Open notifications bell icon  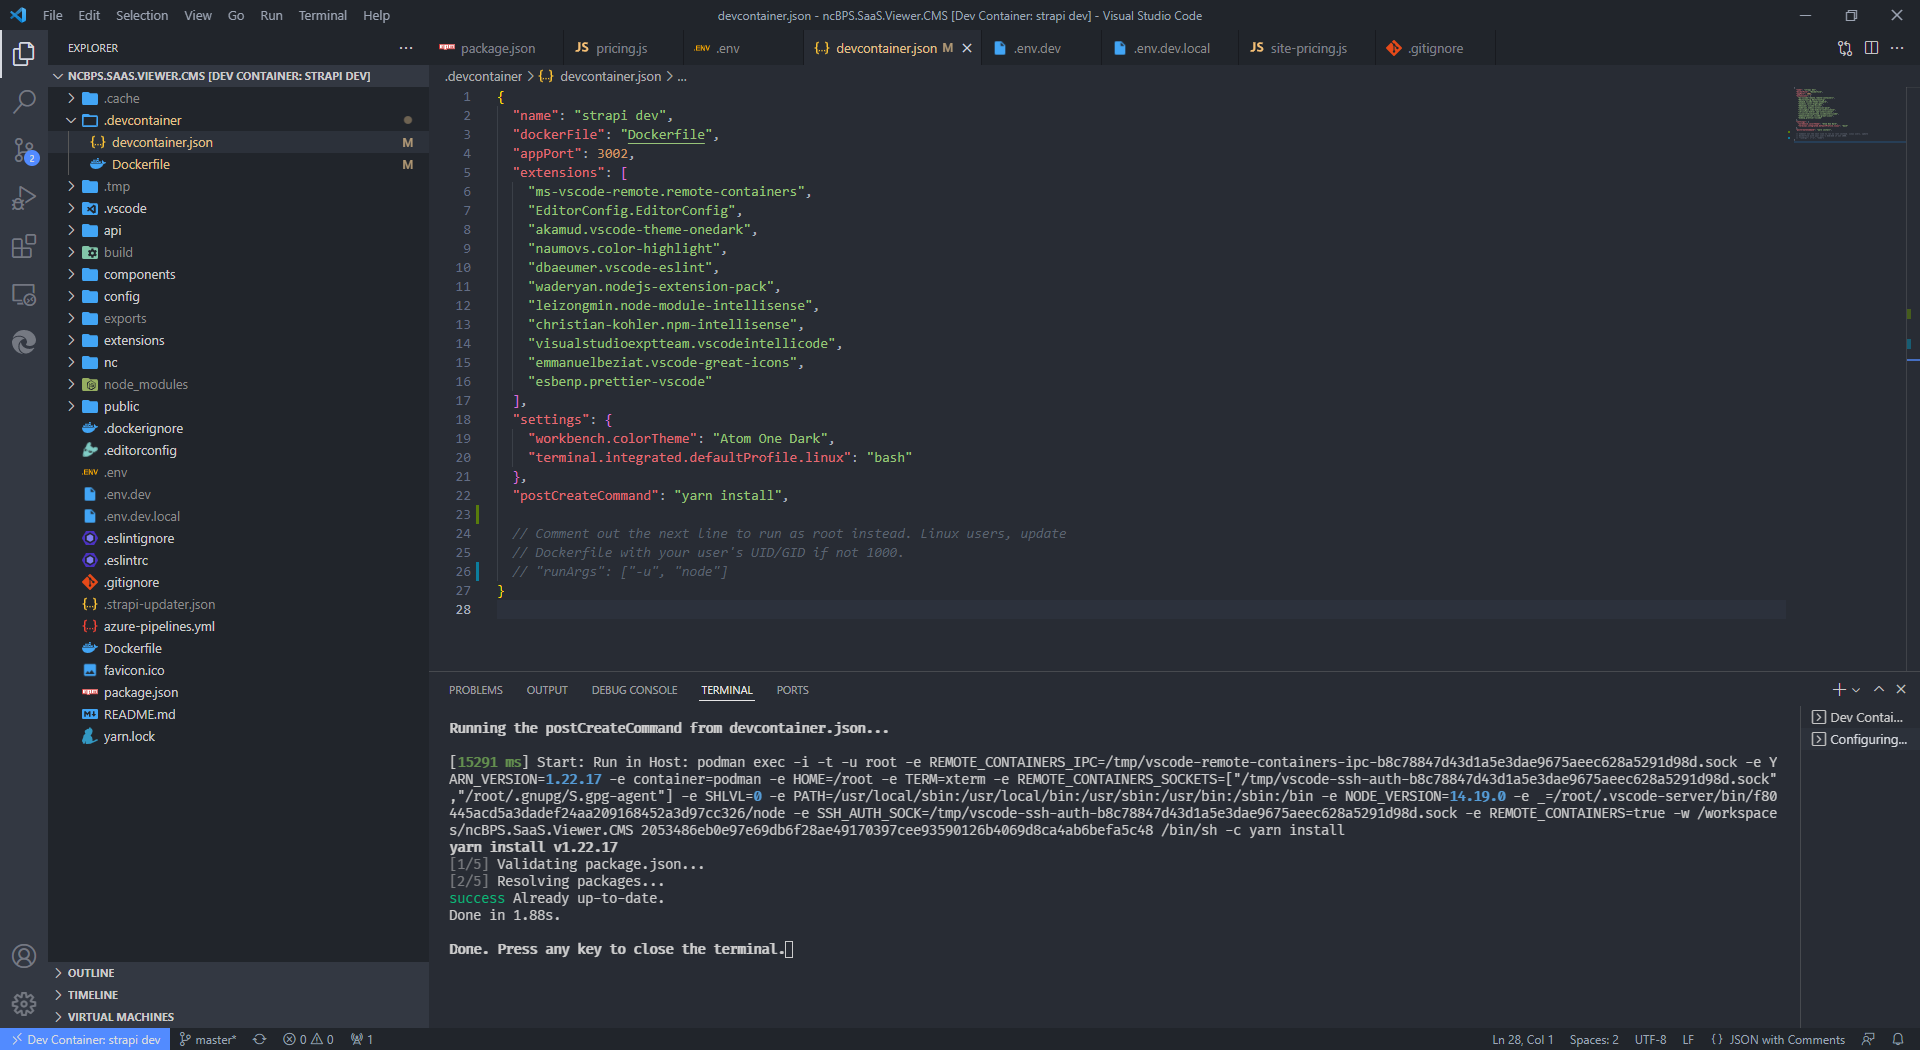(x=1898, y=1040)
